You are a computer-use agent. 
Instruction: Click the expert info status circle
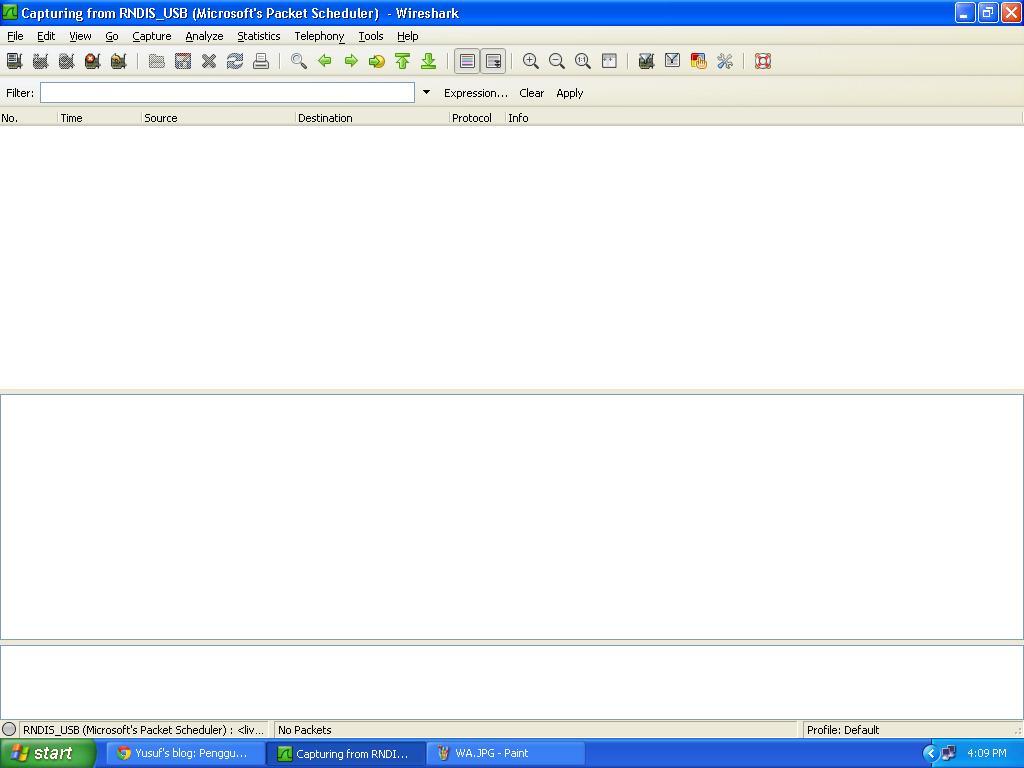point(9,729)
